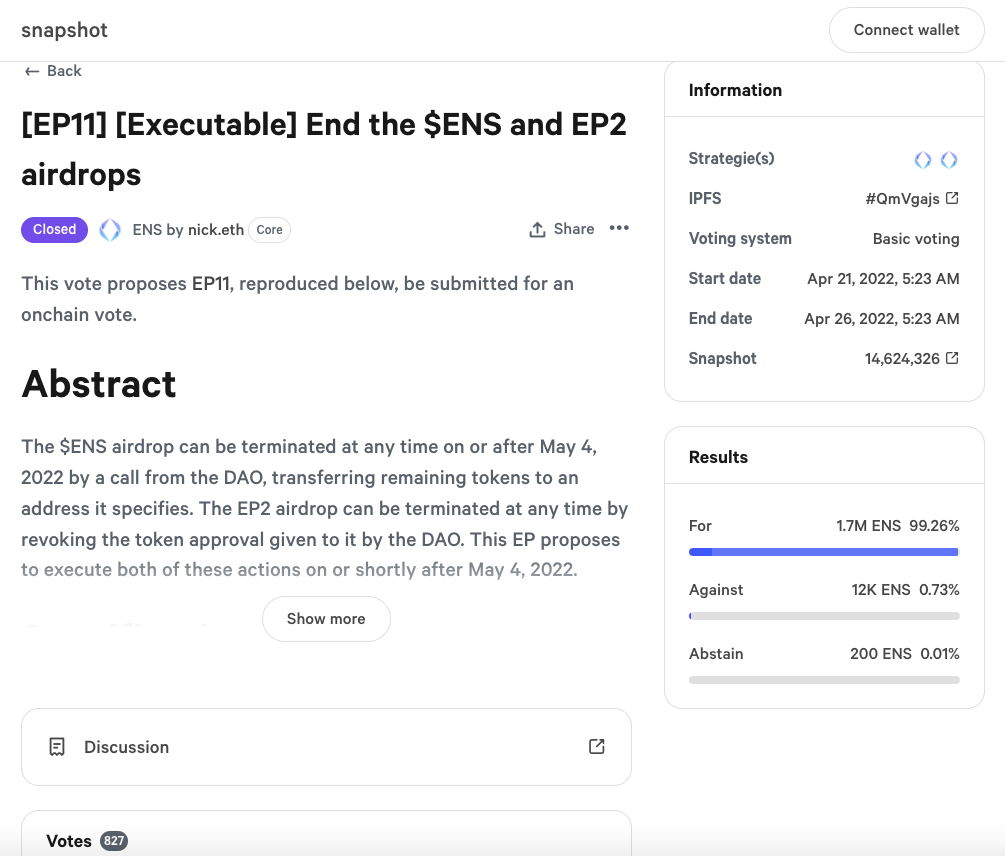Click the second strategy icon
Screen dimensions: 1005x856
[x=949, y=160]
